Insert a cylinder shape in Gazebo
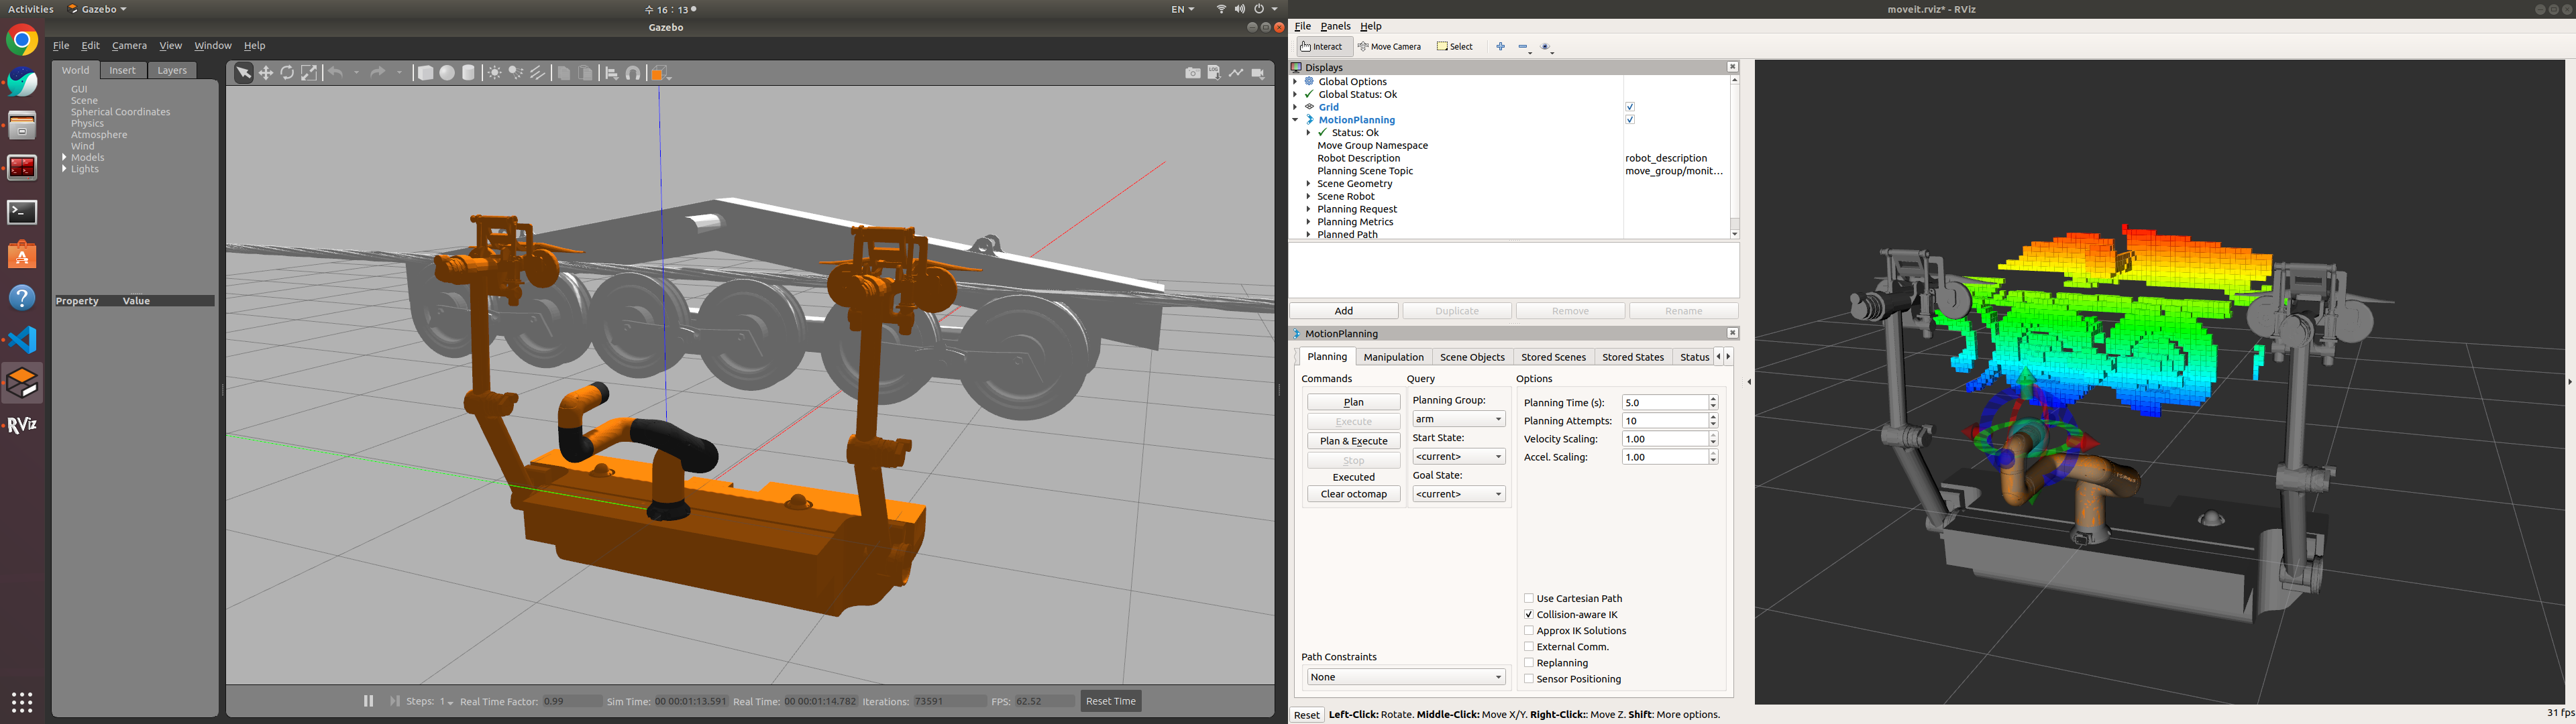 tap(468, 73)
